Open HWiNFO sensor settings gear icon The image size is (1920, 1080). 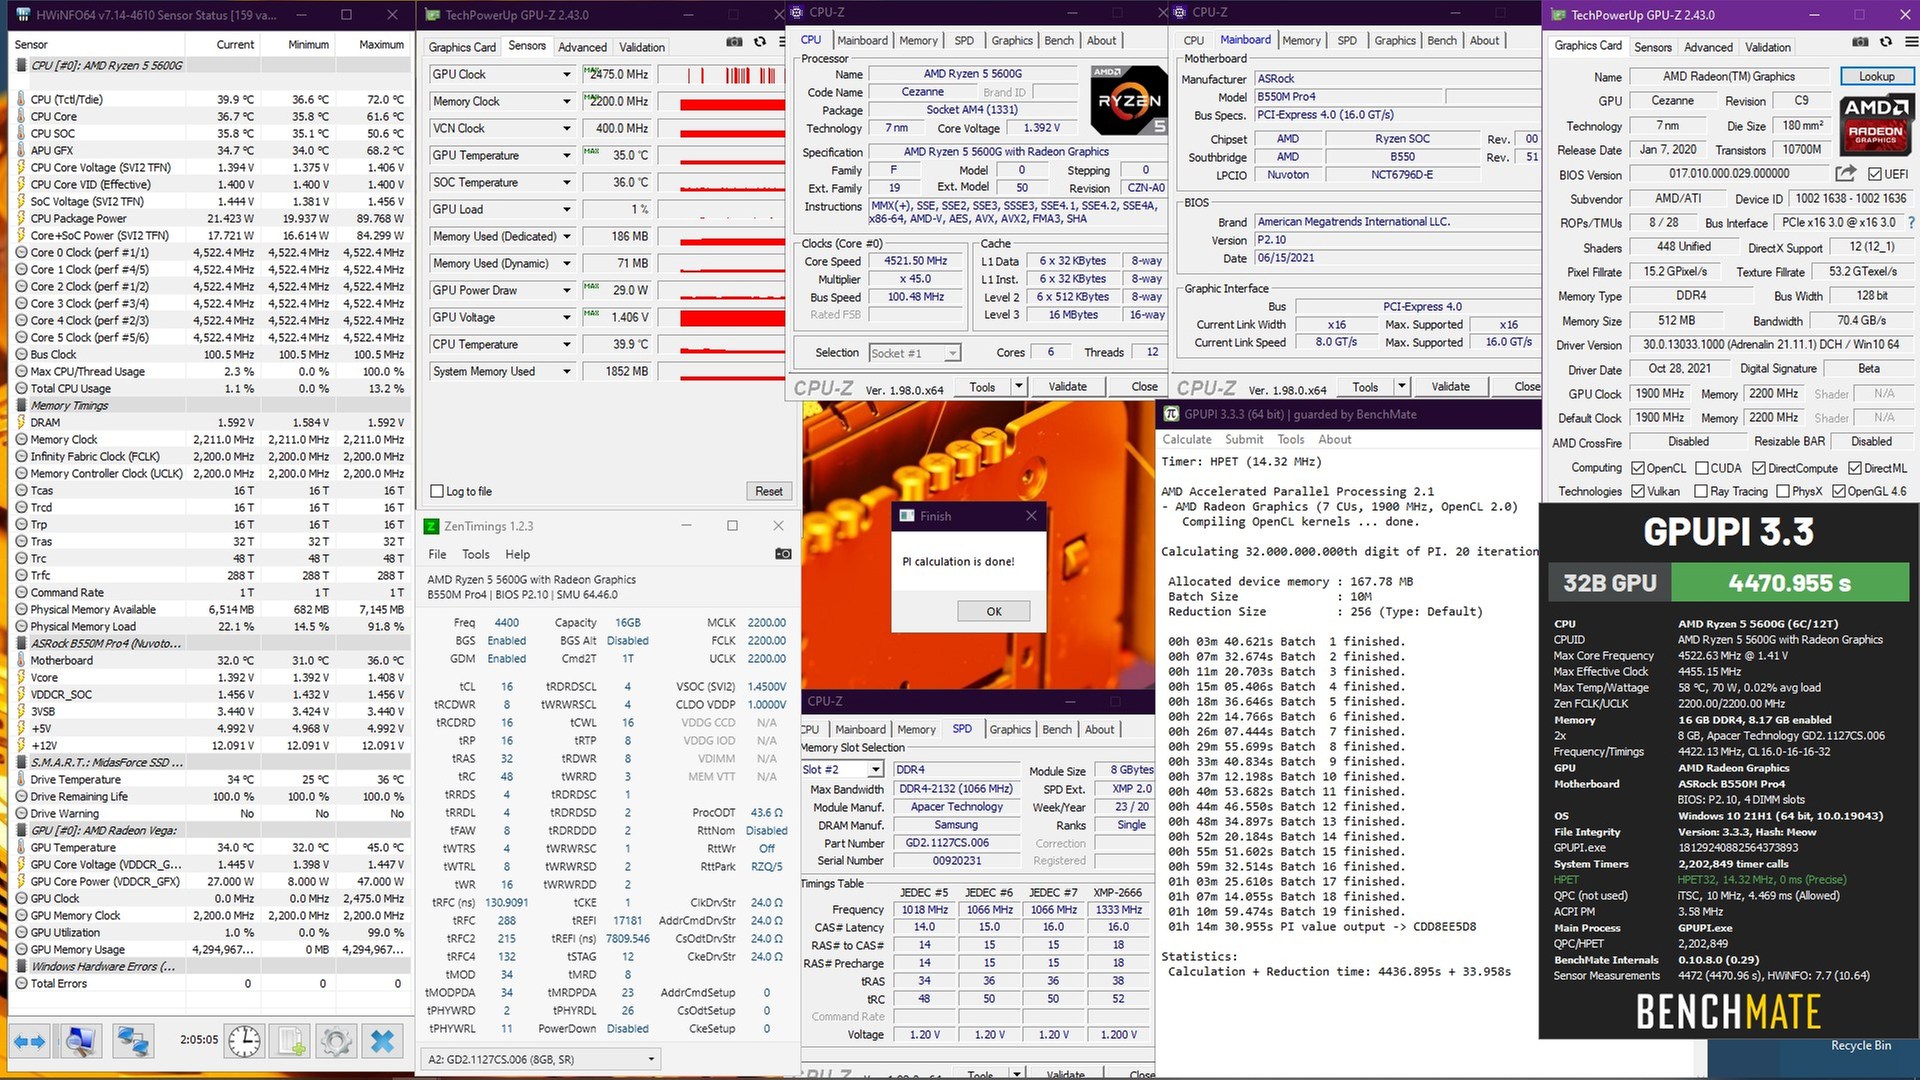pyautogui.click(x=336, y=1041)
